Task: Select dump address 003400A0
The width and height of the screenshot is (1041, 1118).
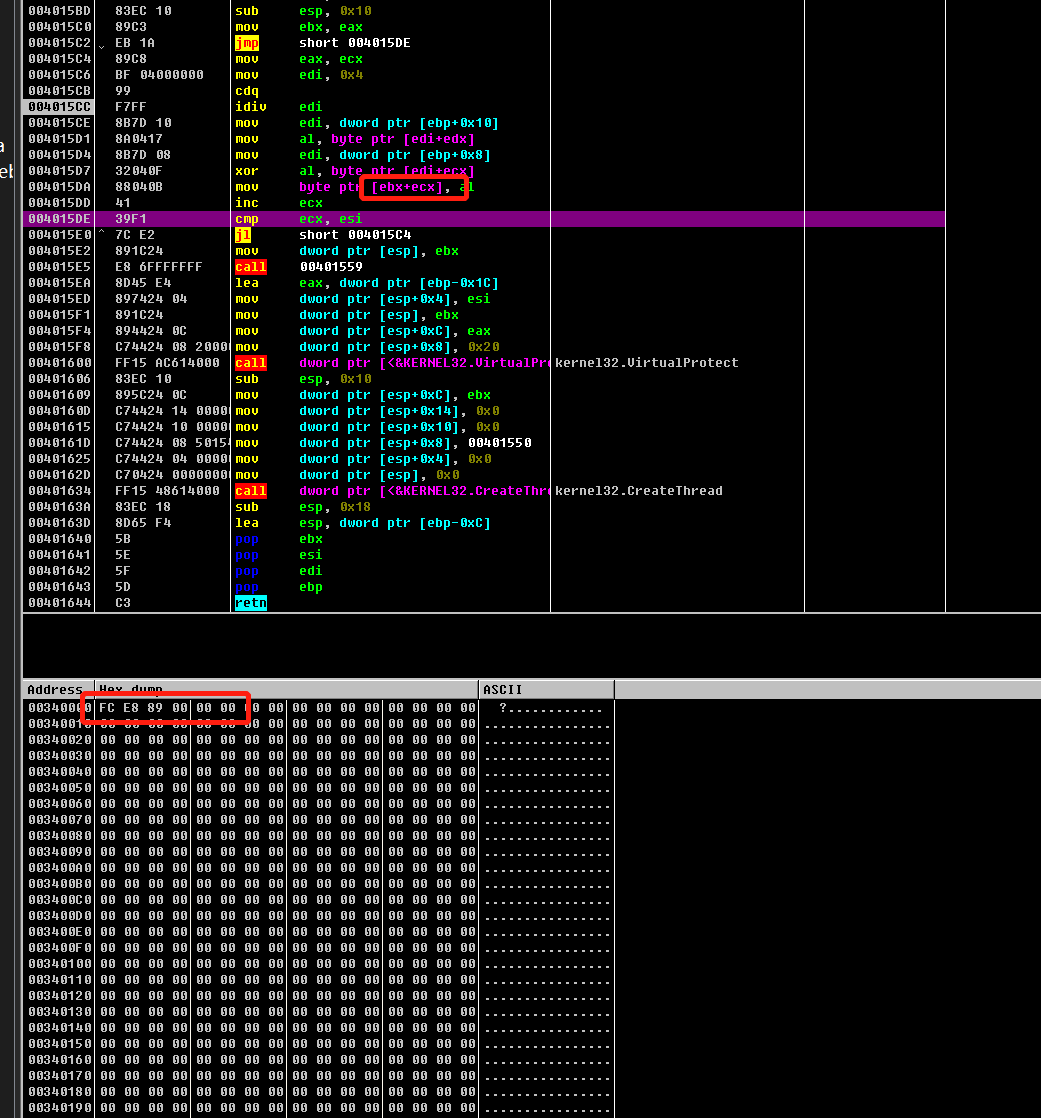Action: click(x=60, y=868)
